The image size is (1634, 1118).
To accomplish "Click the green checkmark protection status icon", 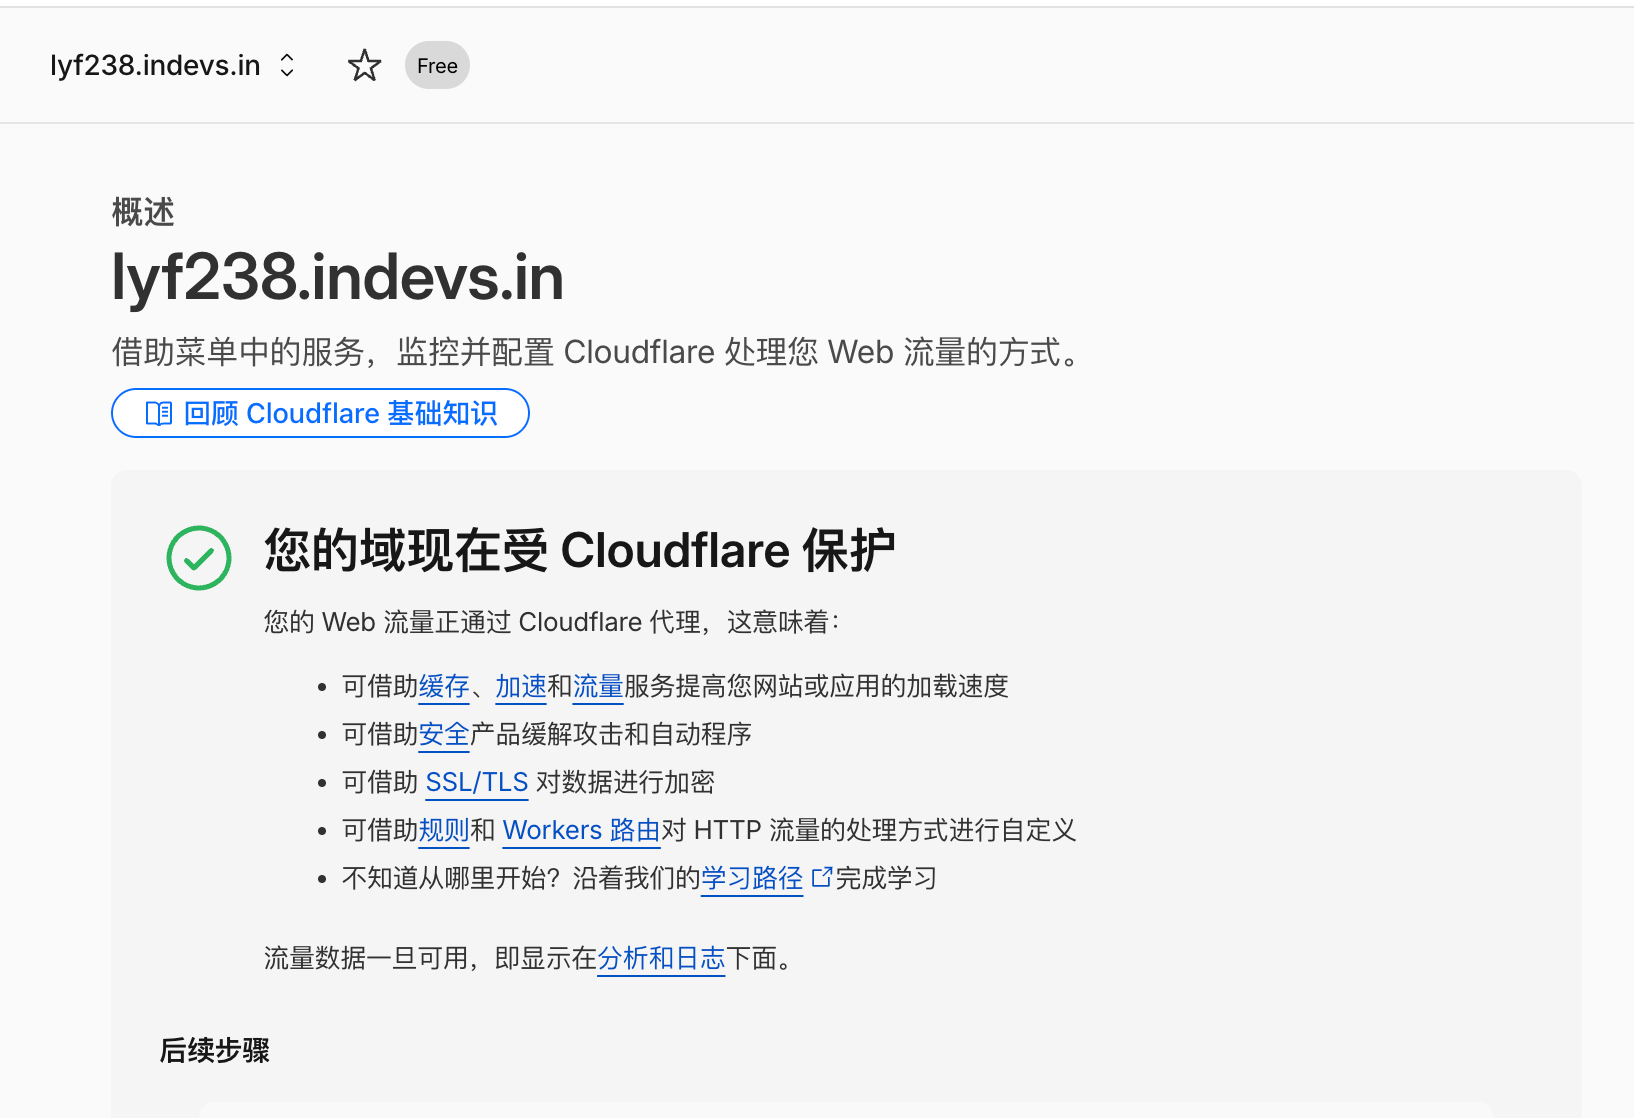I will tap(199, 558).
